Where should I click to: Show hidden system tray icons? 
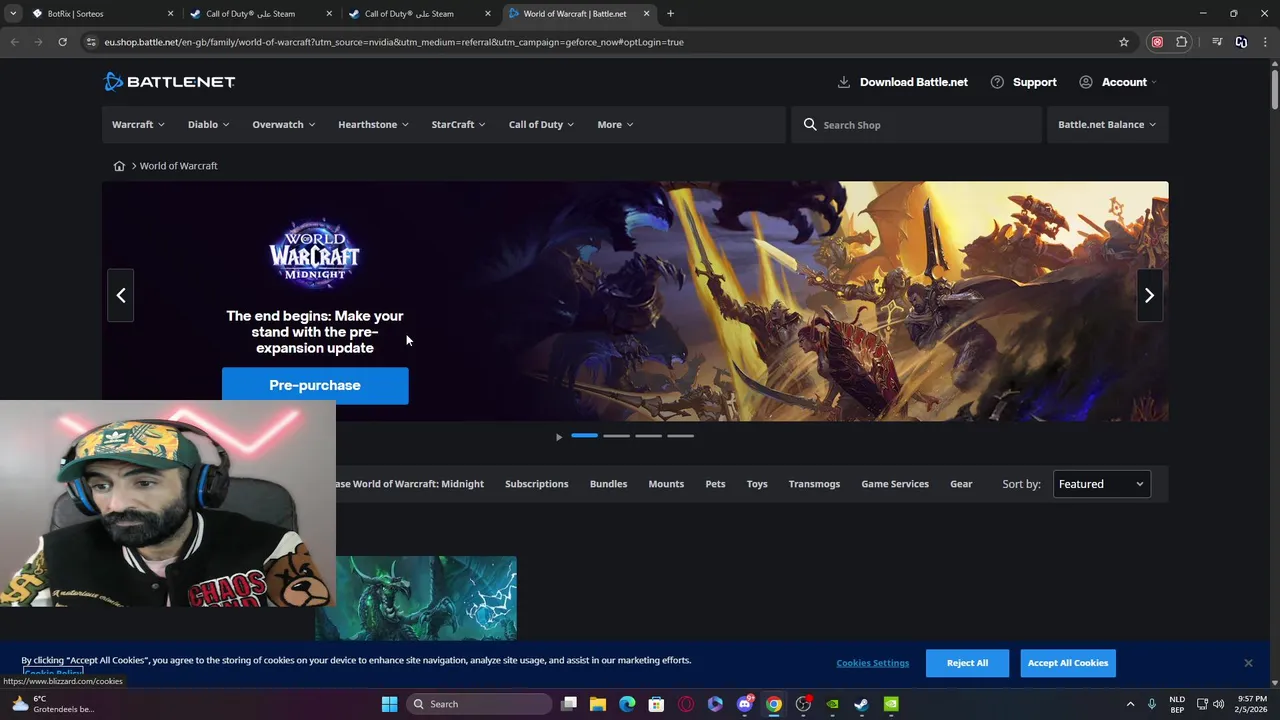tap(1130, 704)
